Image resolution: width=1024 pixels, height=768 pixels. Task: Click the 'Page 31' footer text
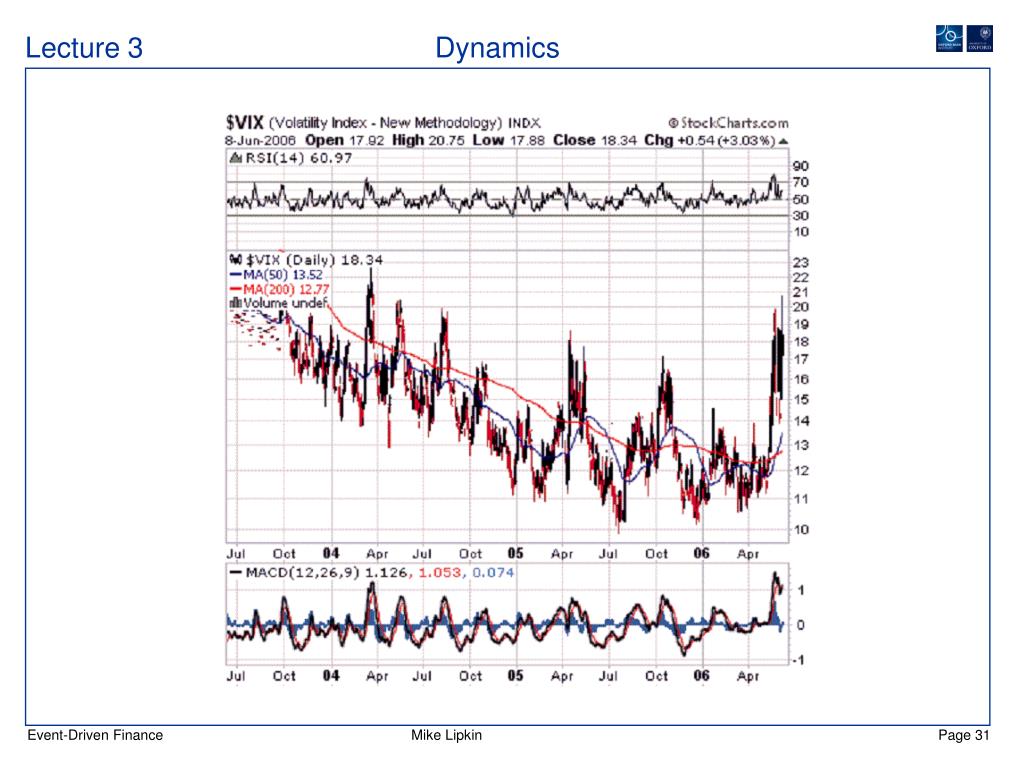tap(963, 735)
